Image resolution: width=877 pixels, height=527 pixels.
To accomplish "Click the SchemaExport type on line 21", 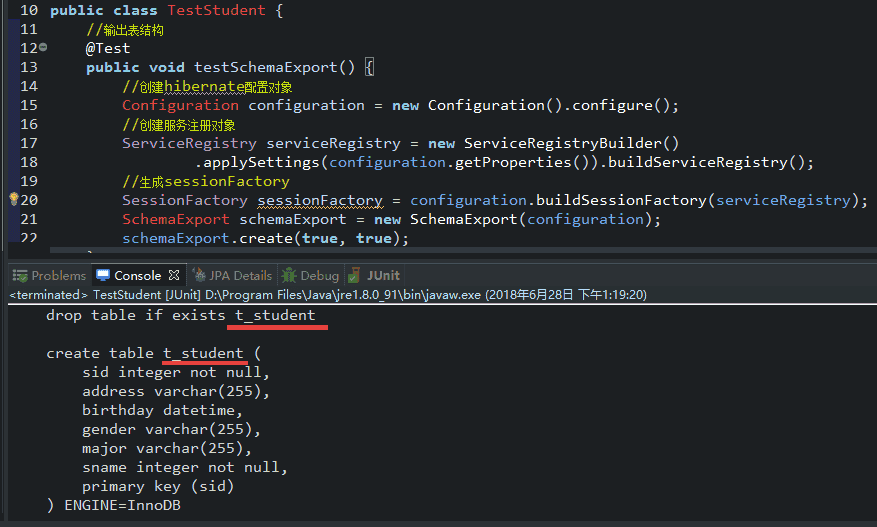I will [176, 219].
